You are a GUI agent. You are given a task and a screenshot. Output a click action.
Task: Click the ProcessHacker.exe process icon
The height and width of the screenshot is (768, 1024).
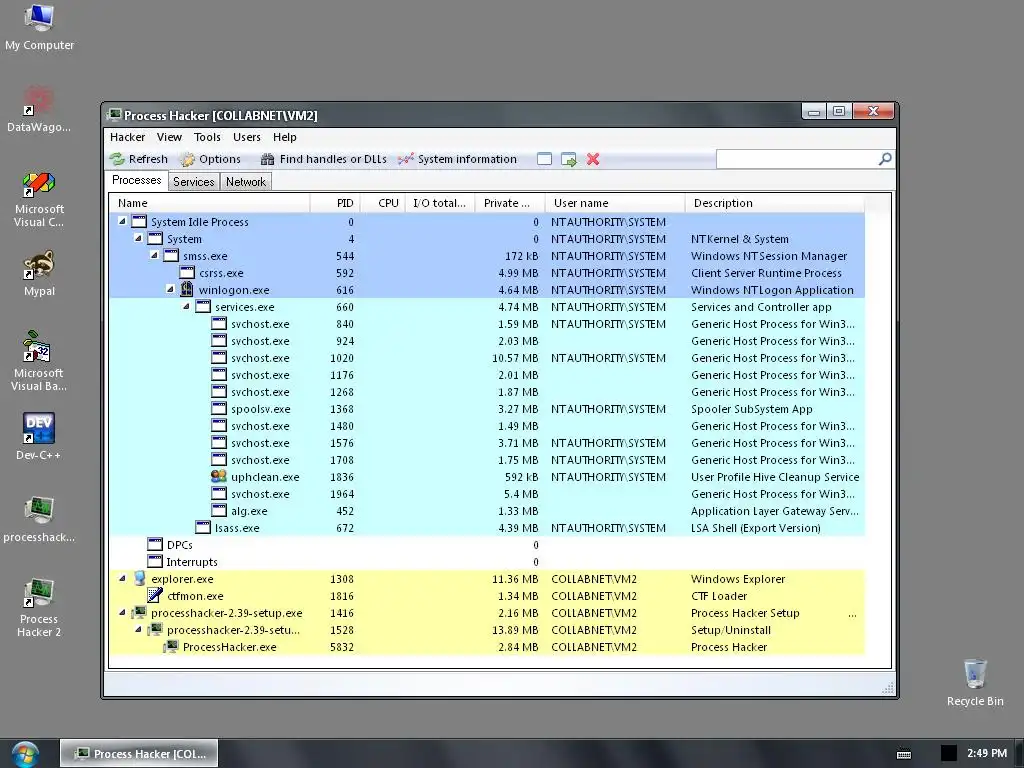[x=171, y=647]
